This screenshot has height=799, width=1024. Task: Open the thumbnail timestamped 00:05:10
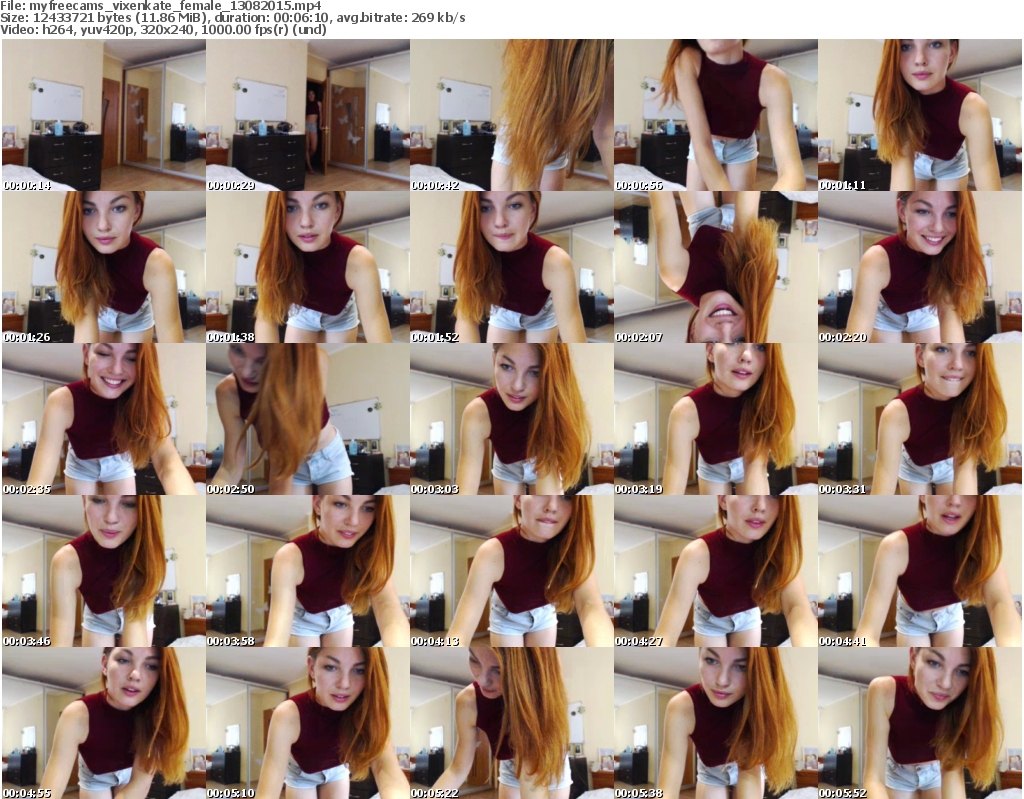coord(308,723)
